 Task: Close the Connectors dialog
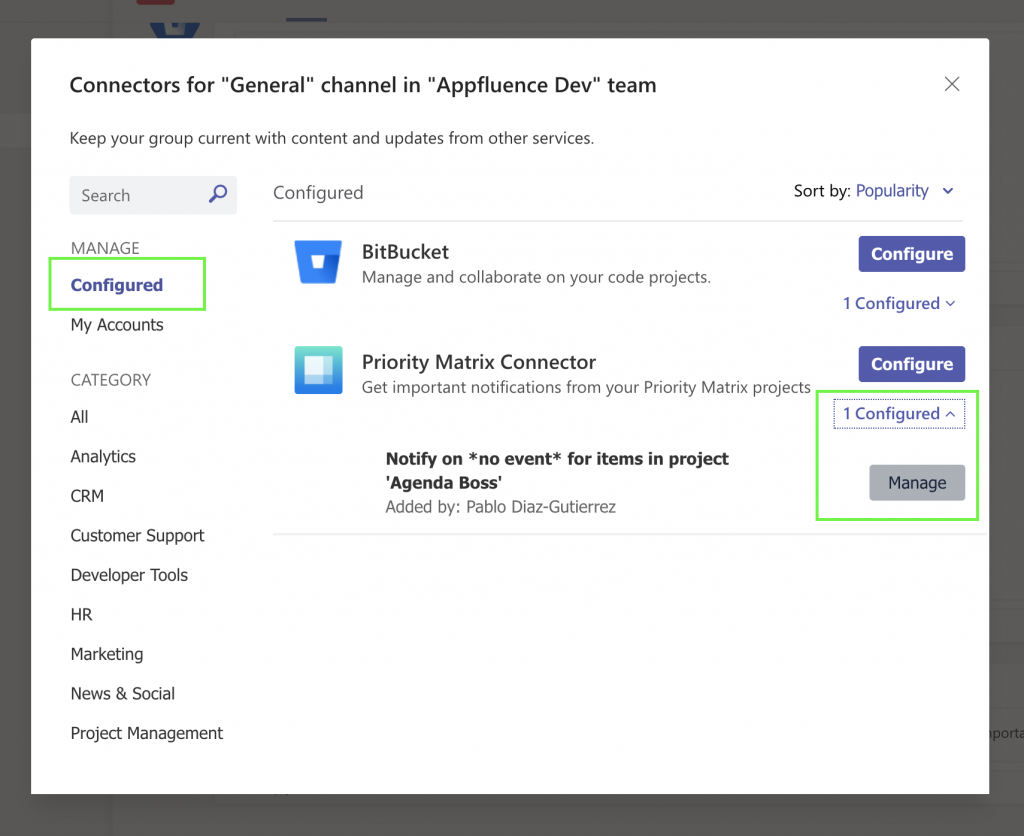tap(951, 84)
